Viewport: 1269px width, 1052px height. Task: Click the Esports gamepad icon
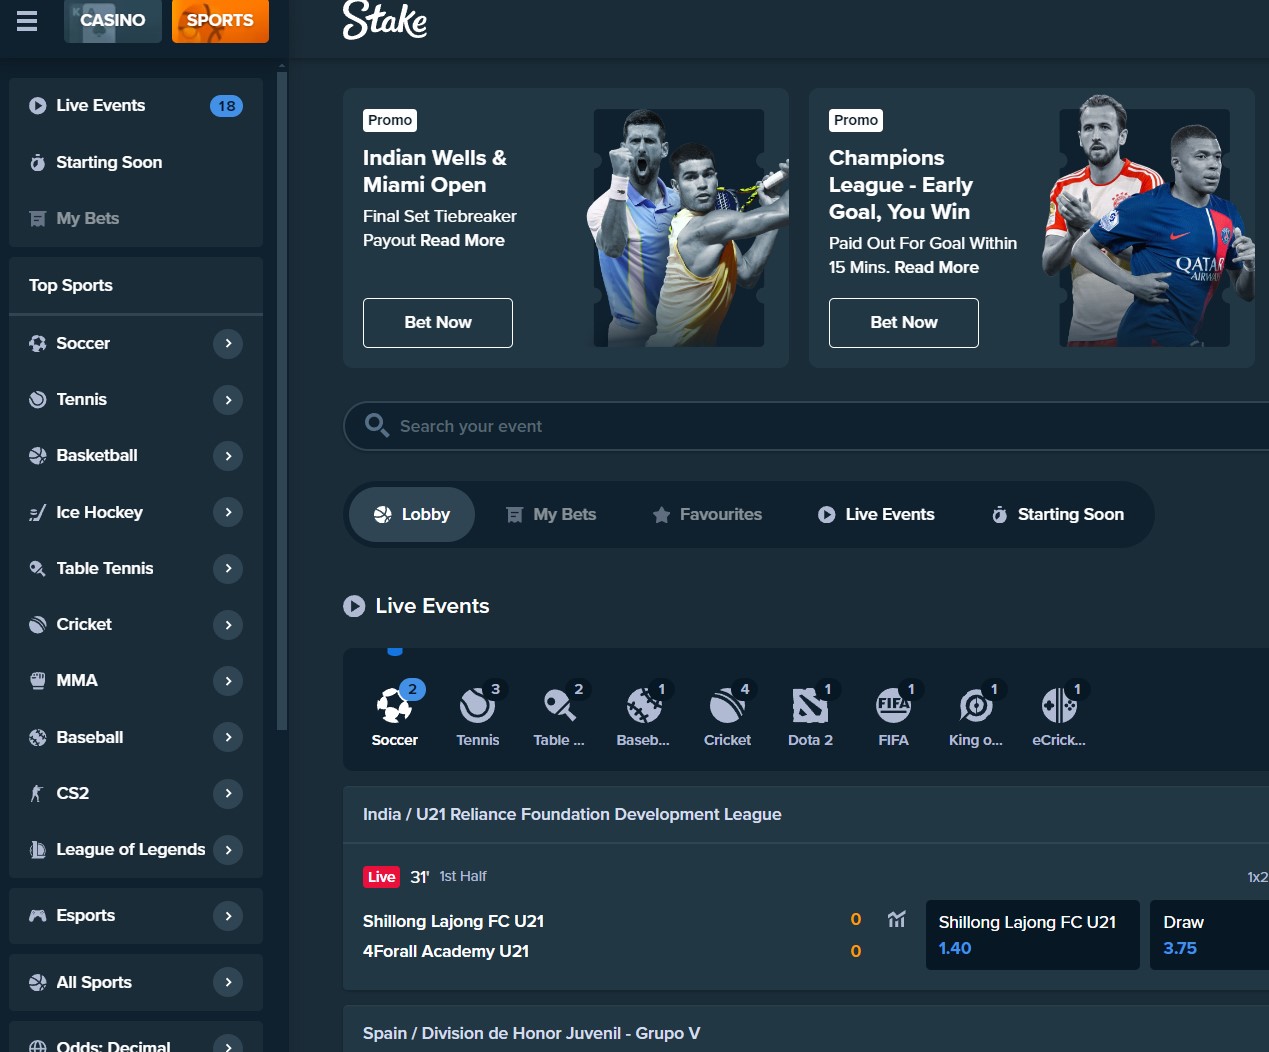[x=38, y=915]
